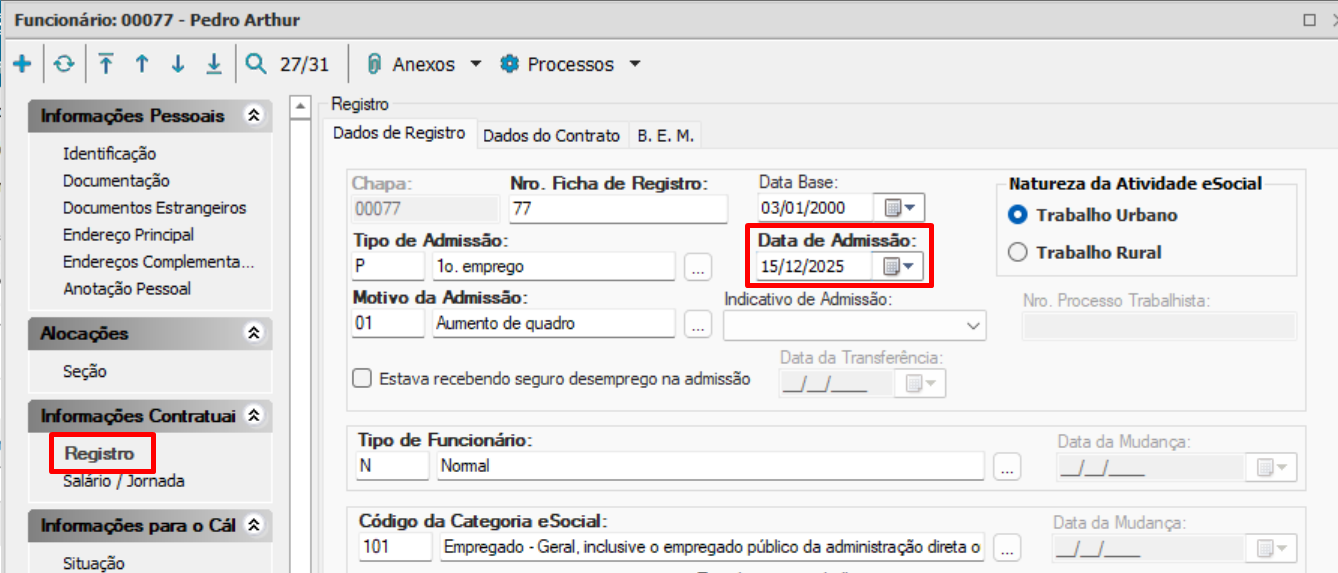The width and height of the screenshot is (1338, 573).
Task: Select Trabalho Urbano radio option
Action: 1018,215
